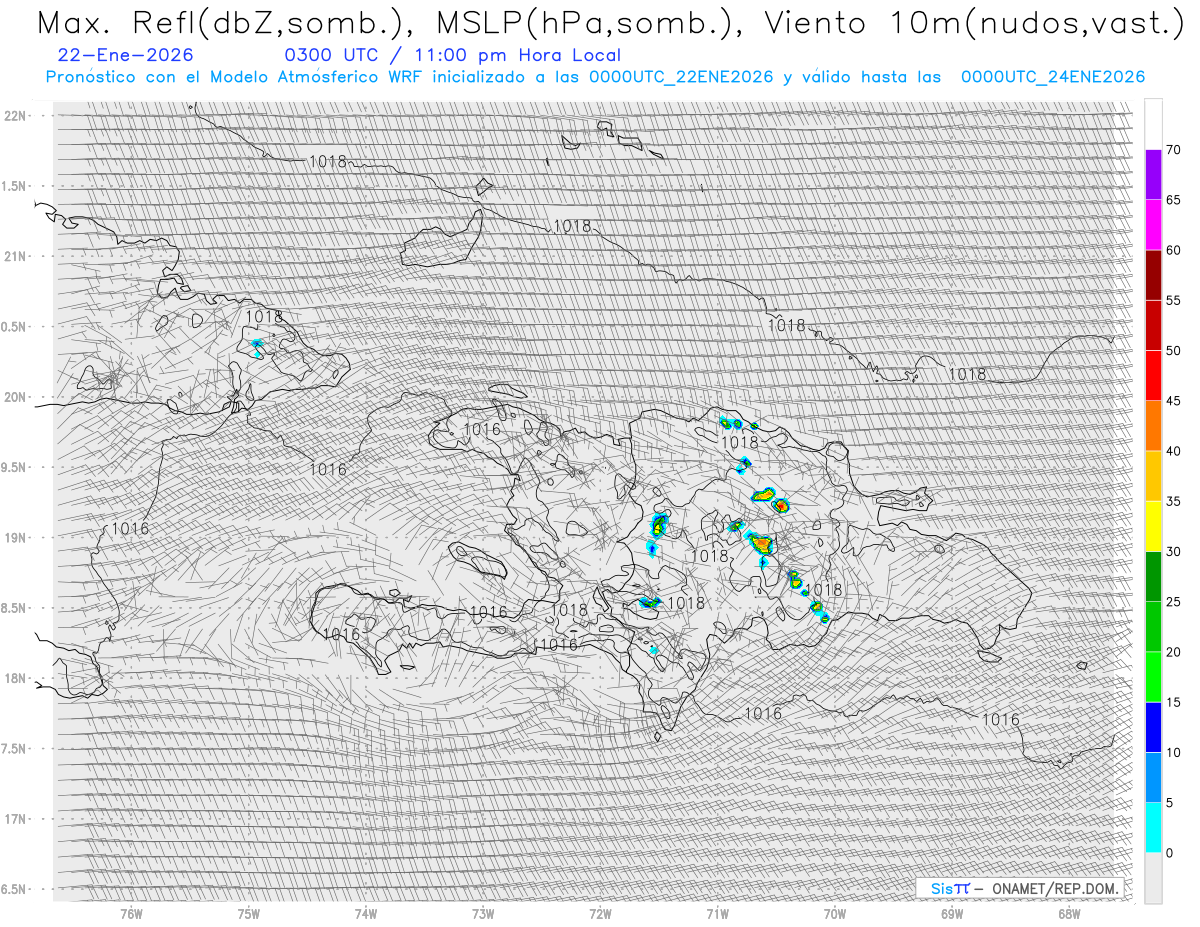
Task: Click the '19N' latitude axis label
Action: point(15,537)
